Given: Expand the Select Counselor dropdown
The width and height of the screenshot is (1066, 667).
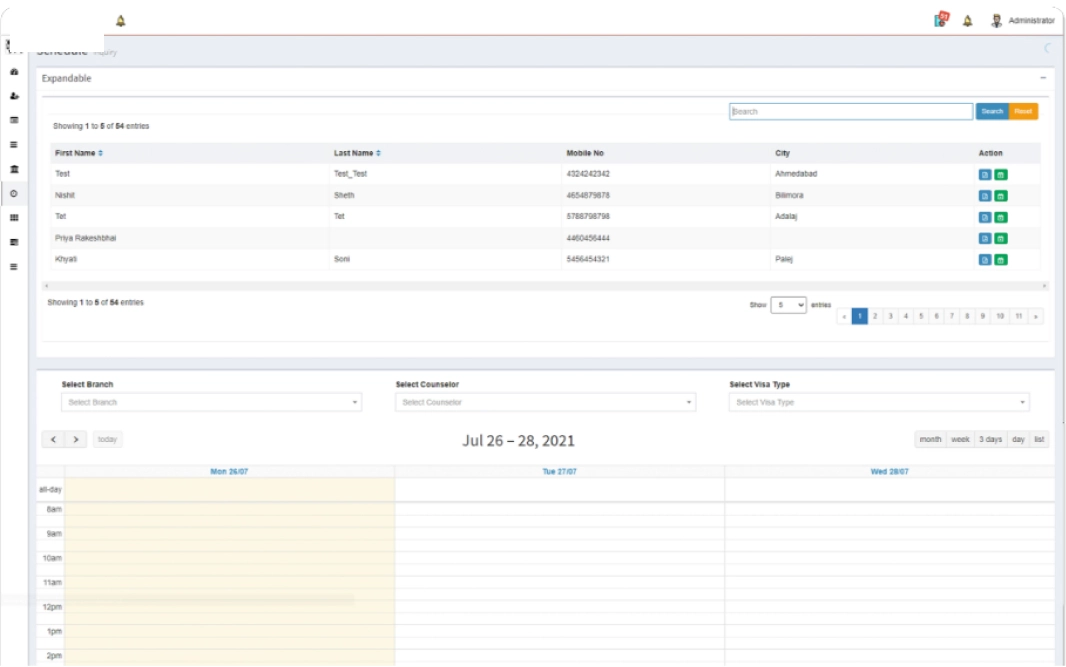Looking at the screenshot, I should point(545,402).
